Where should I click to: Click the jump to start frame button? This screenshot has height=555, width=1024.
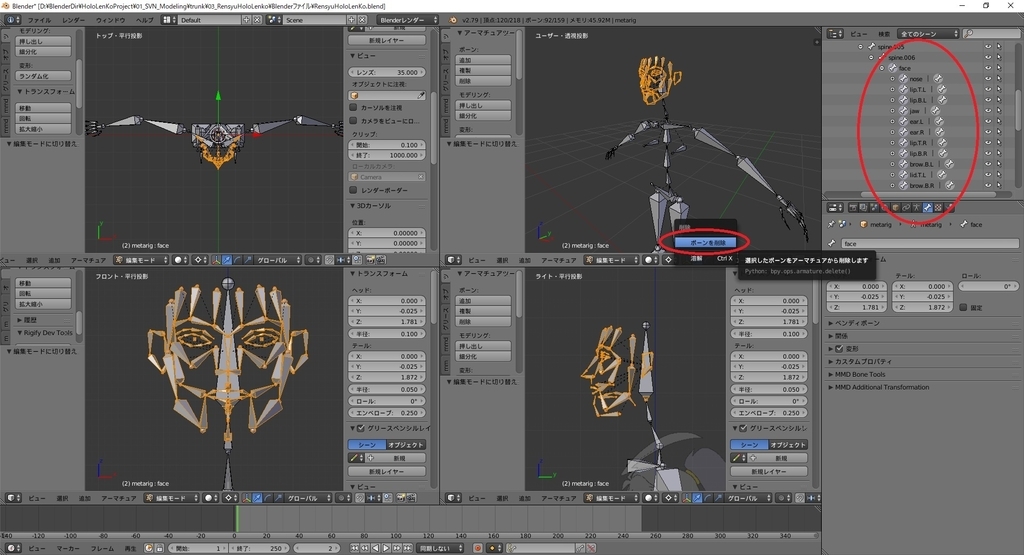click(354, 548)
